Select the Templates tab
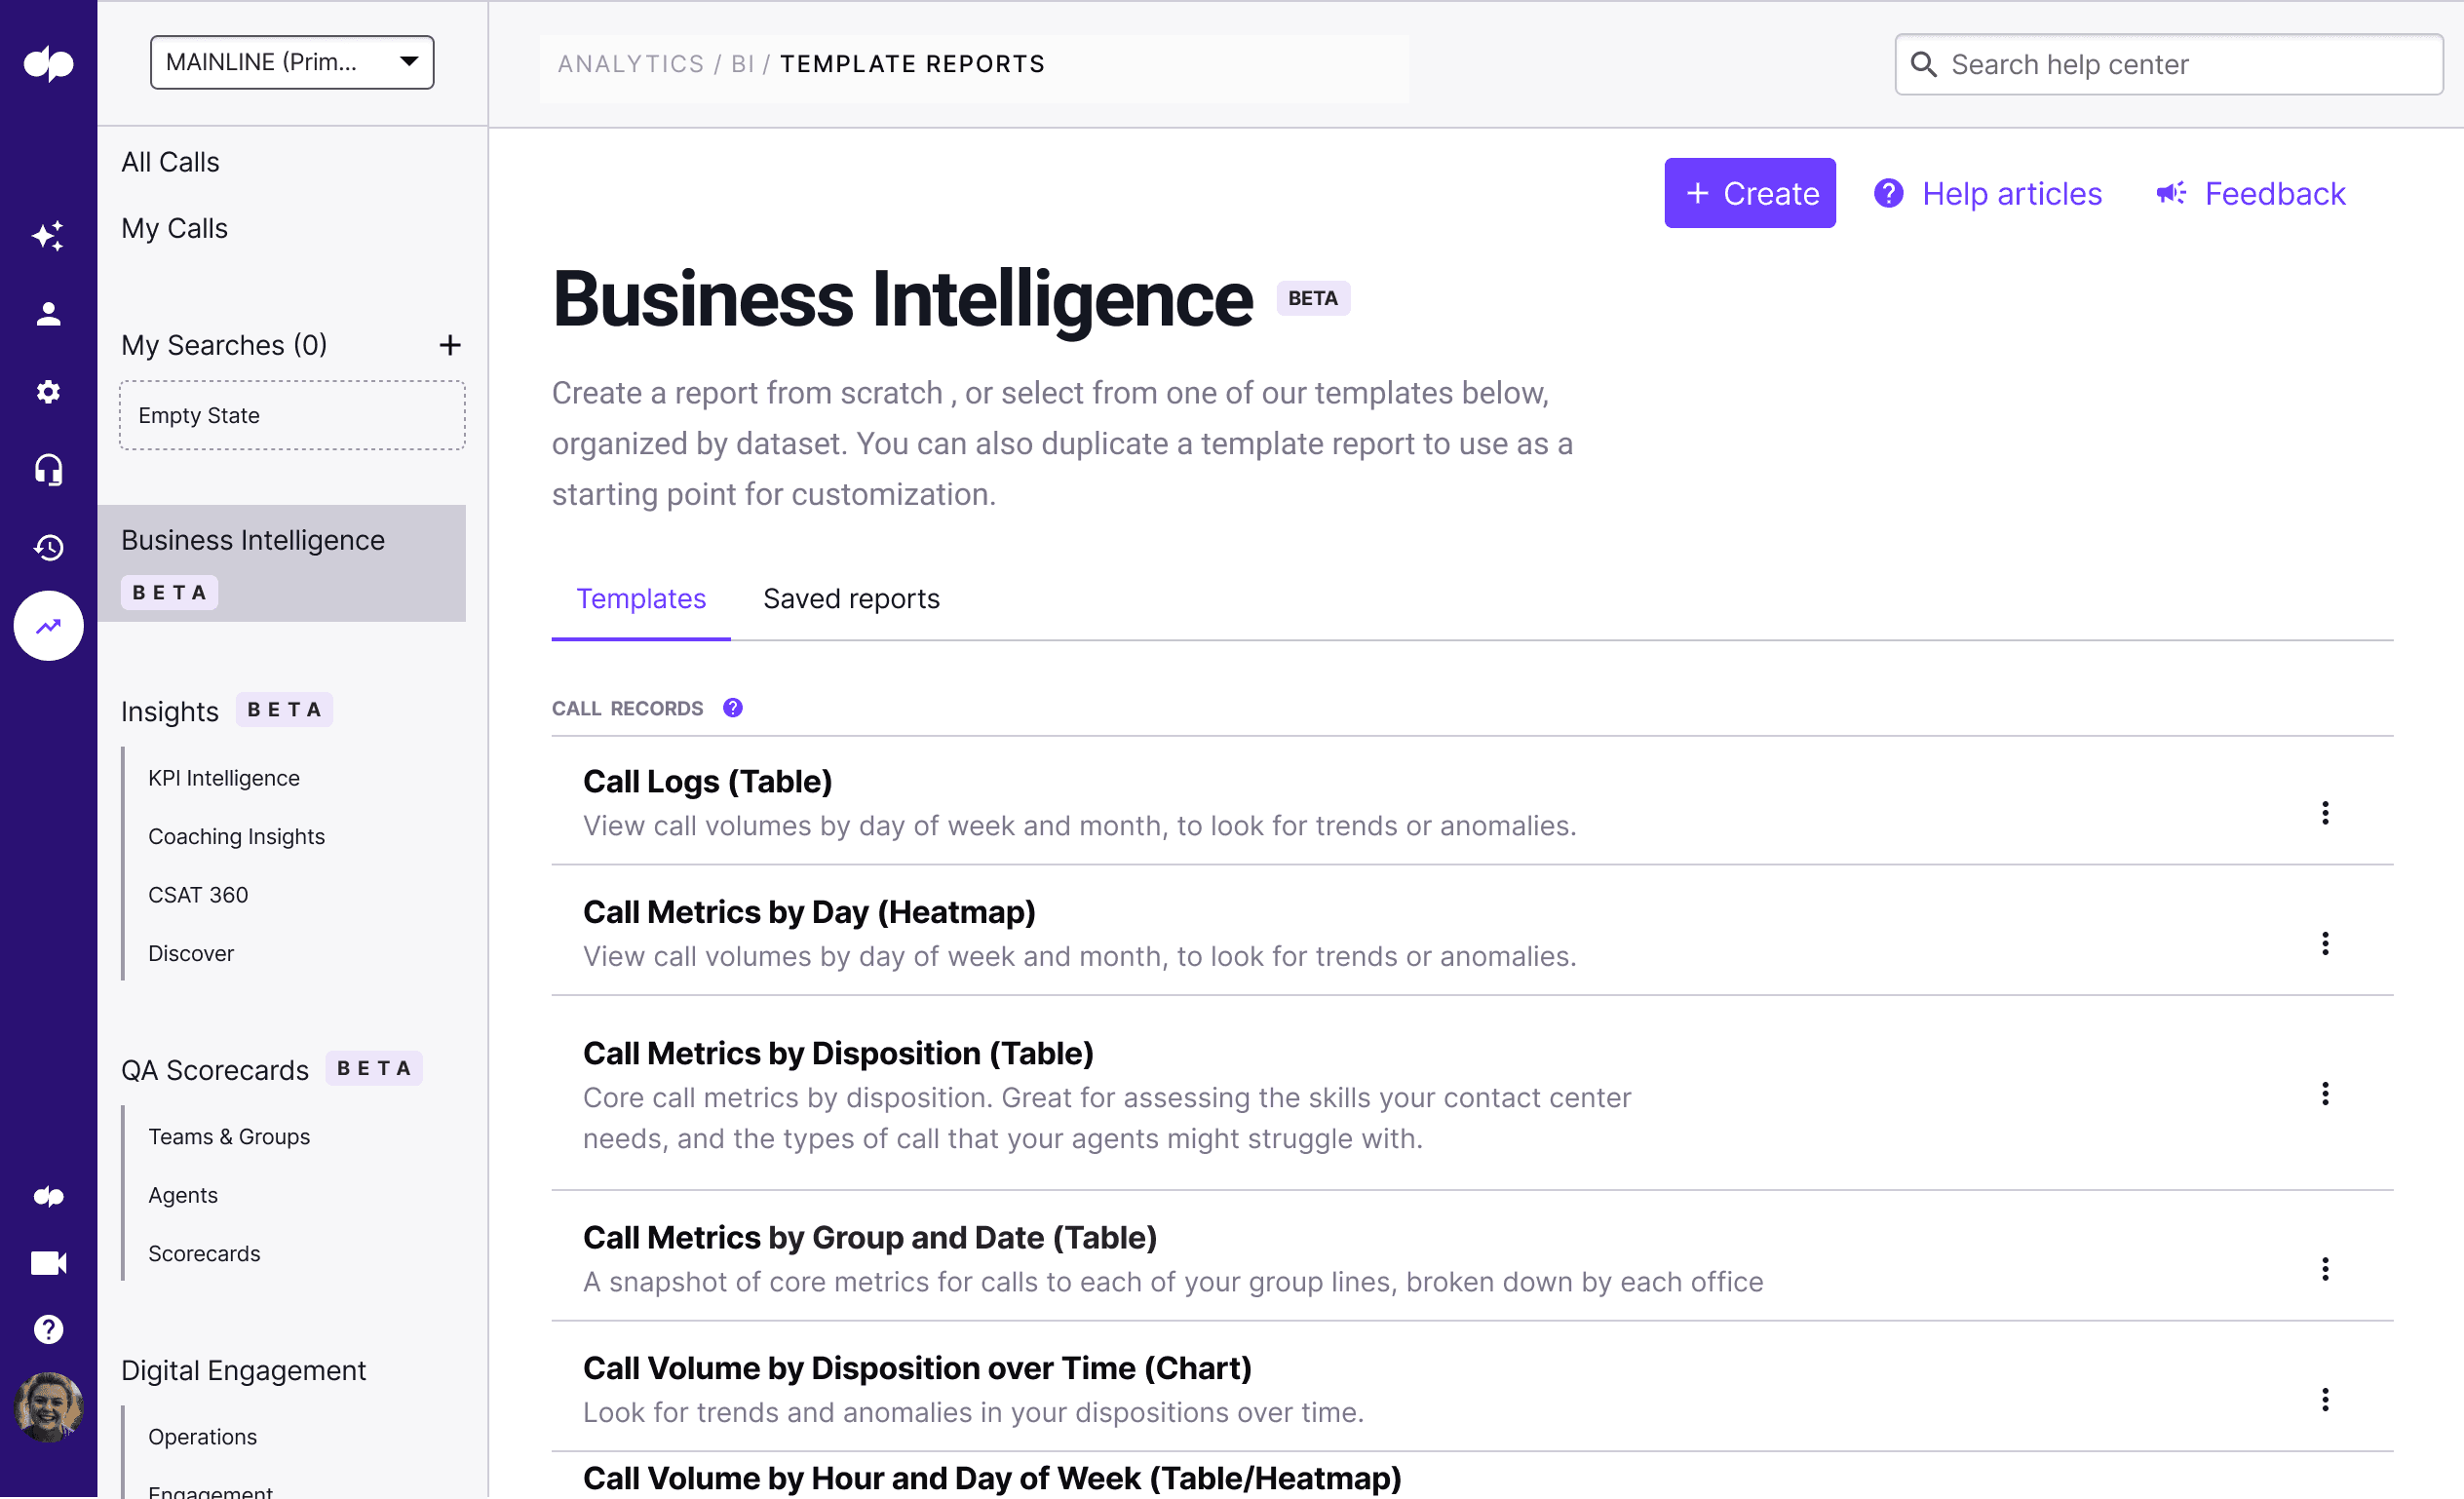Image resolution: width=2464 pixels, height=1499 pixels. point(641,599)
